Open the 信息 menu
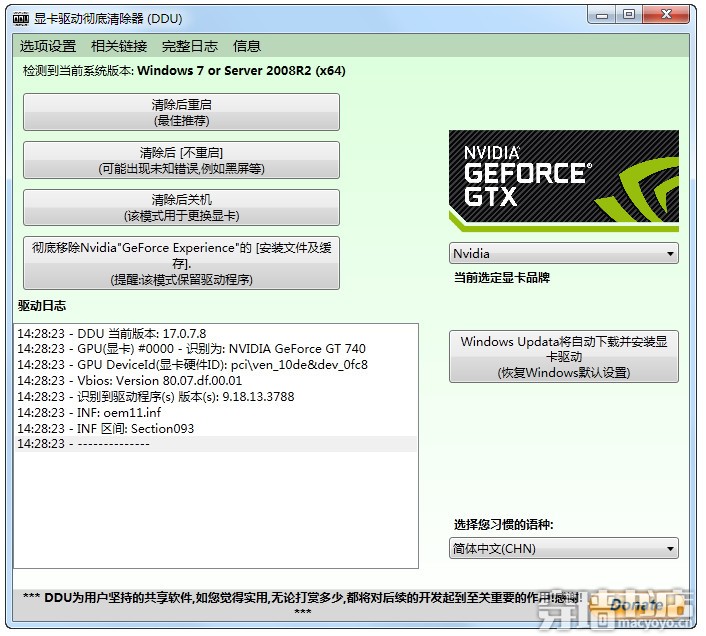Screen dimensions: 706x636 coord(246,46)
